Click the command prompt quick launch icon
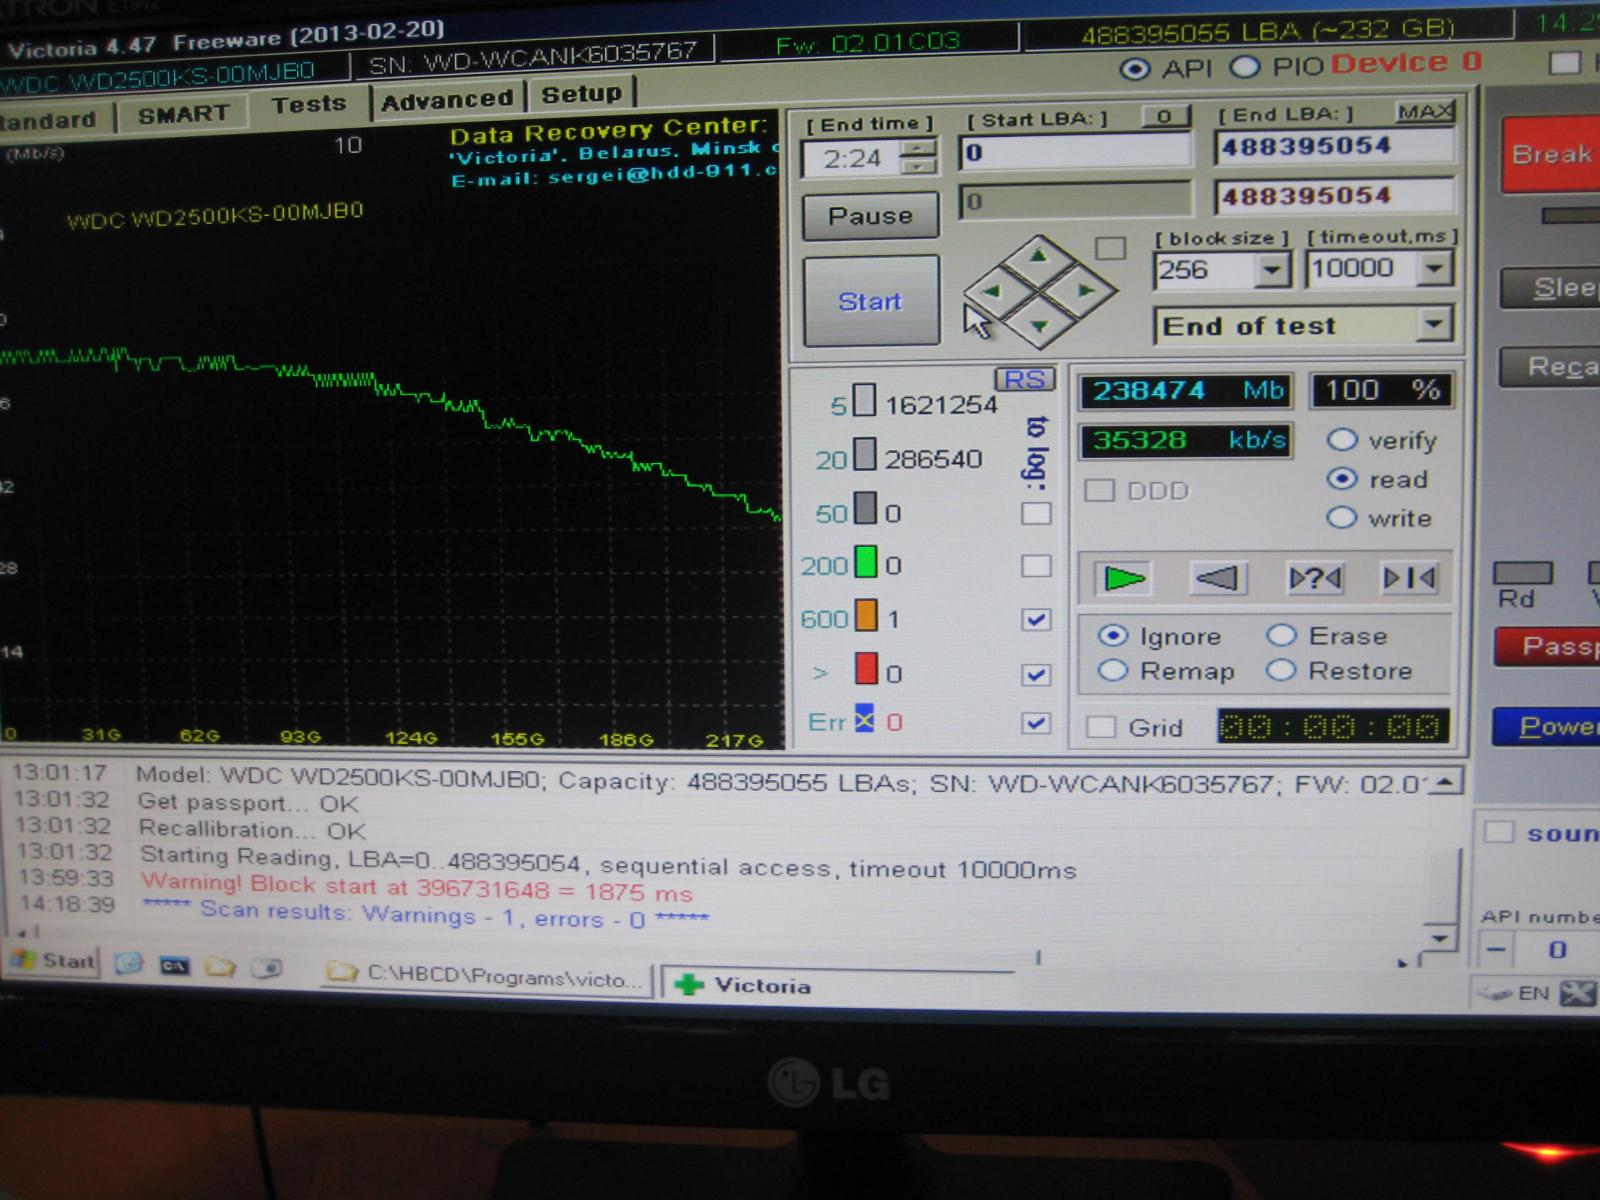1600x1200 pixels. coord(175,966)
